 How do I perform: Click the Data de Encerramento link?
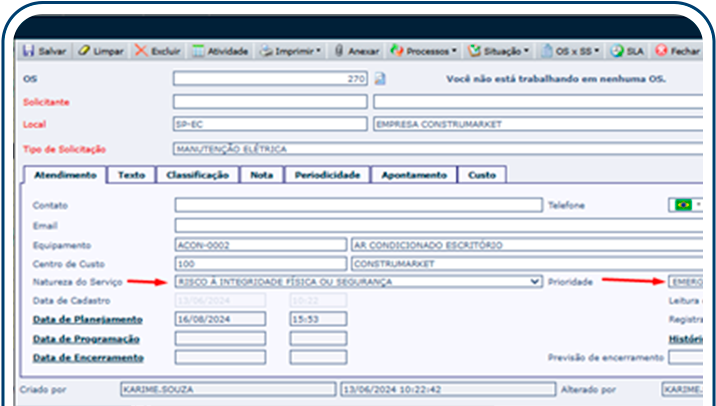tap(86, 357)
